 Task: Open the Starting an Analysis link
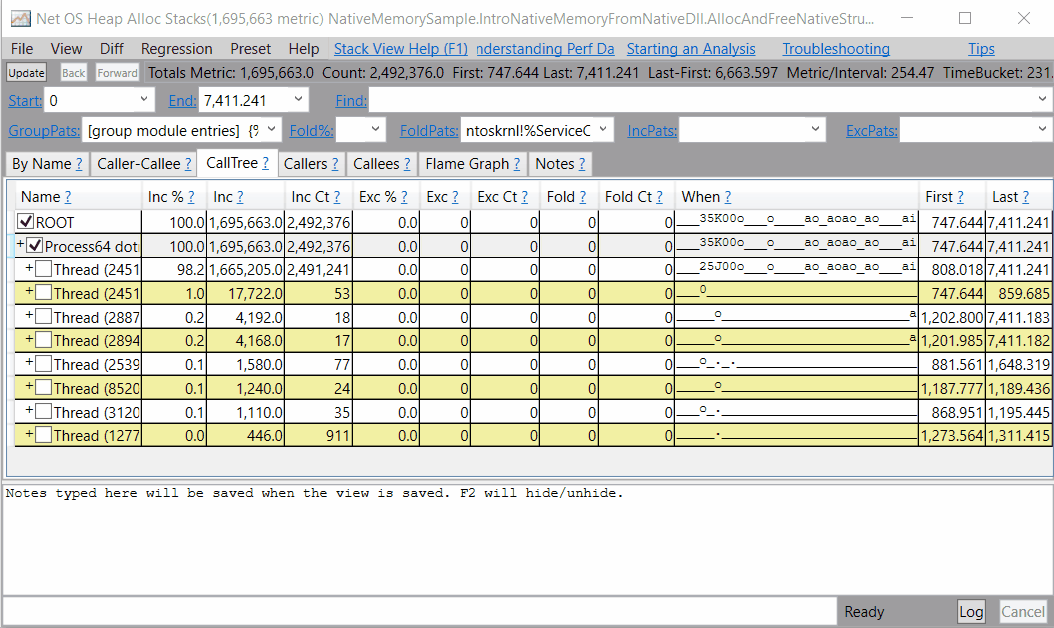point(691,48)
